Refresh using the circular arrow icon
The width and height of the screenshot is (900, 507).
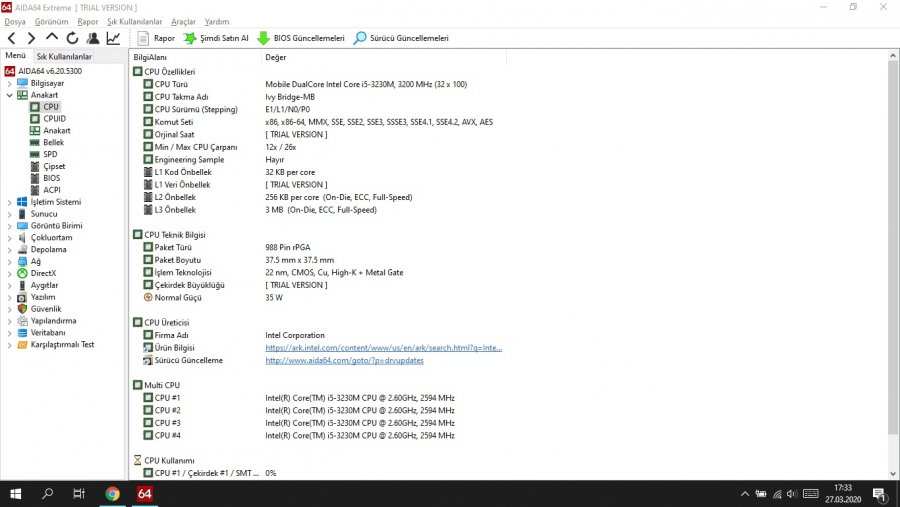(72, 38)
